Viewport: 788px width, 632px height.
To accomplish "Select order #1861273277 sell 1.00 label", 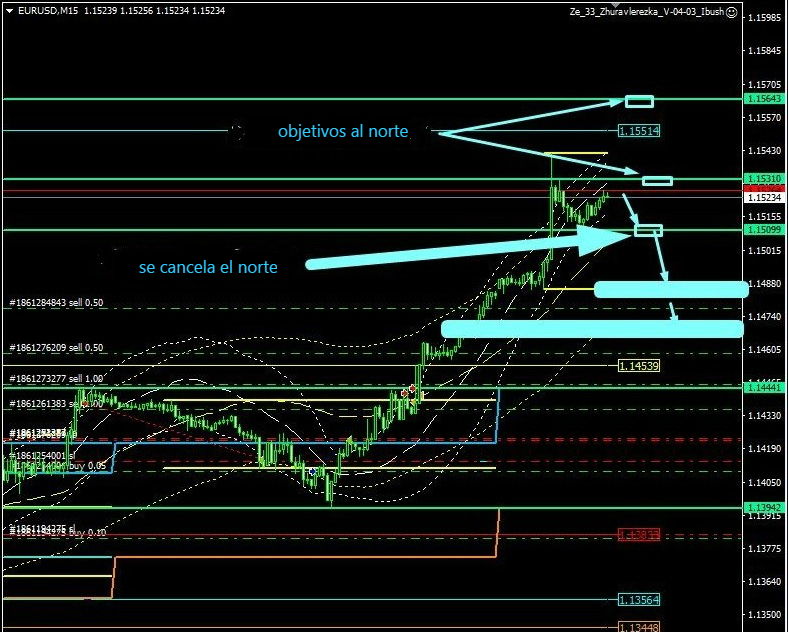I will tap(56, 379).
